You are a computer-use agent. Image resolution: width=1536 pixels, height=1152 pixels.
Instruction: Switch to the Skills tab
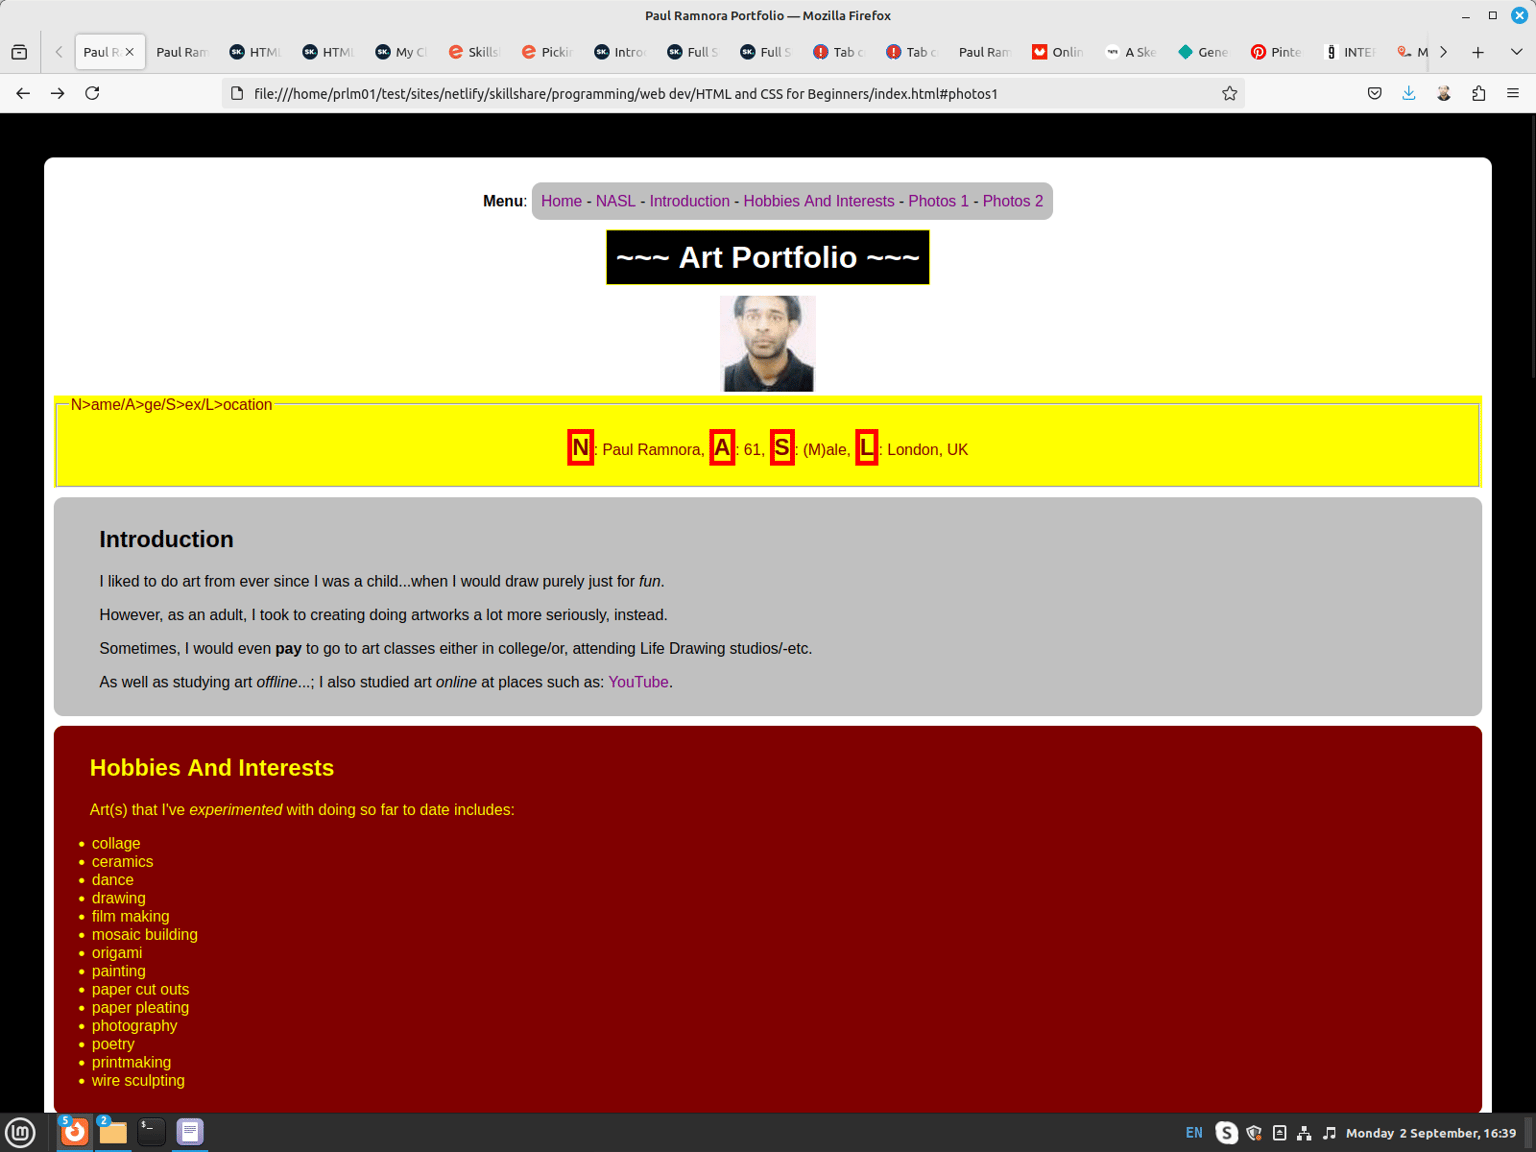(x=474, y=52)
